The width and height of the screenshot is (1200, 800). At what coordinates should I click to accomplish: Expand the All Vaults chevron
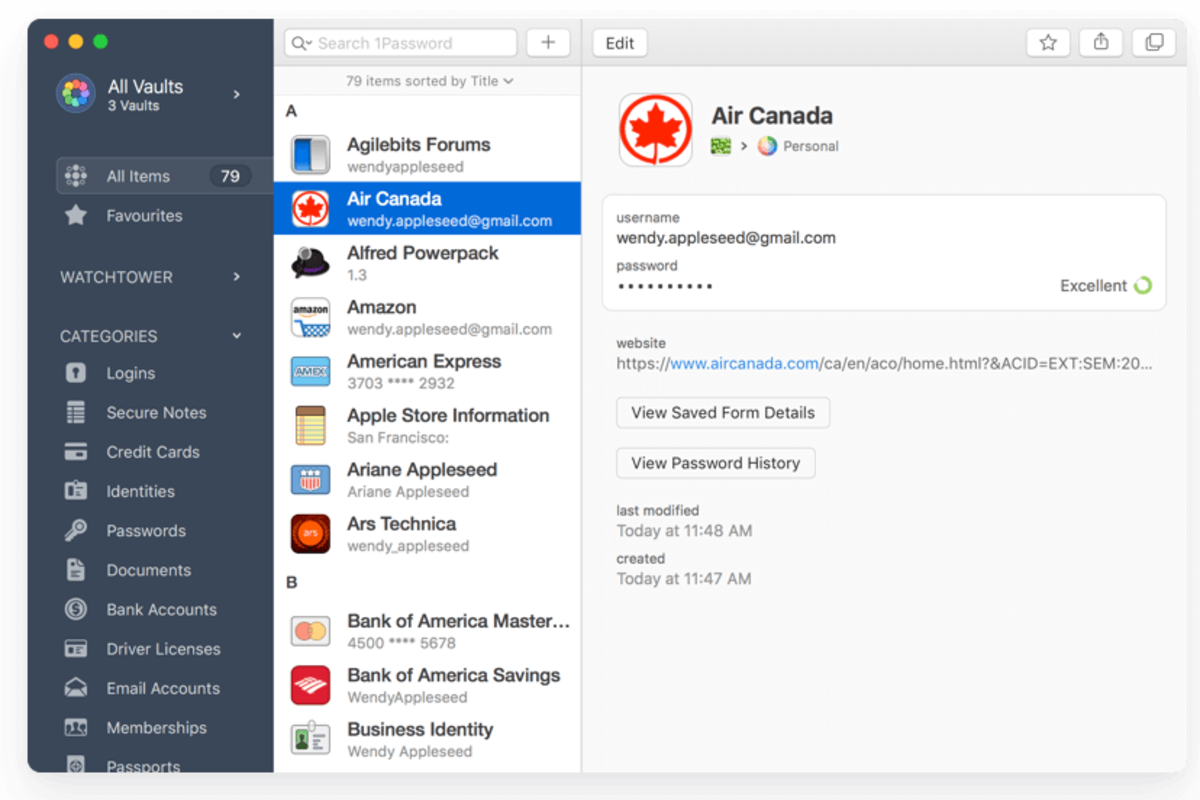tap(237, 94)
